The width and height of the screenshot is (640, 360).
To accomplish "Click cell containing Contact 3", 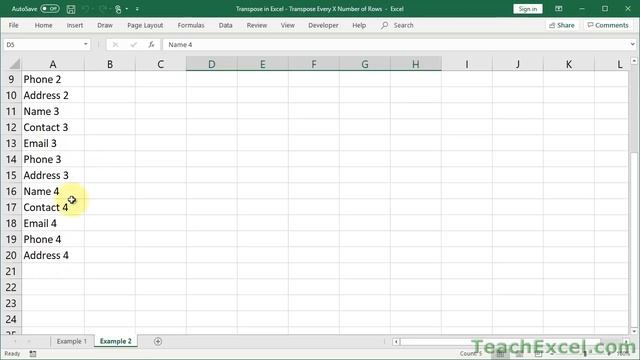I will pyautogui.click(x=53, y=127).
